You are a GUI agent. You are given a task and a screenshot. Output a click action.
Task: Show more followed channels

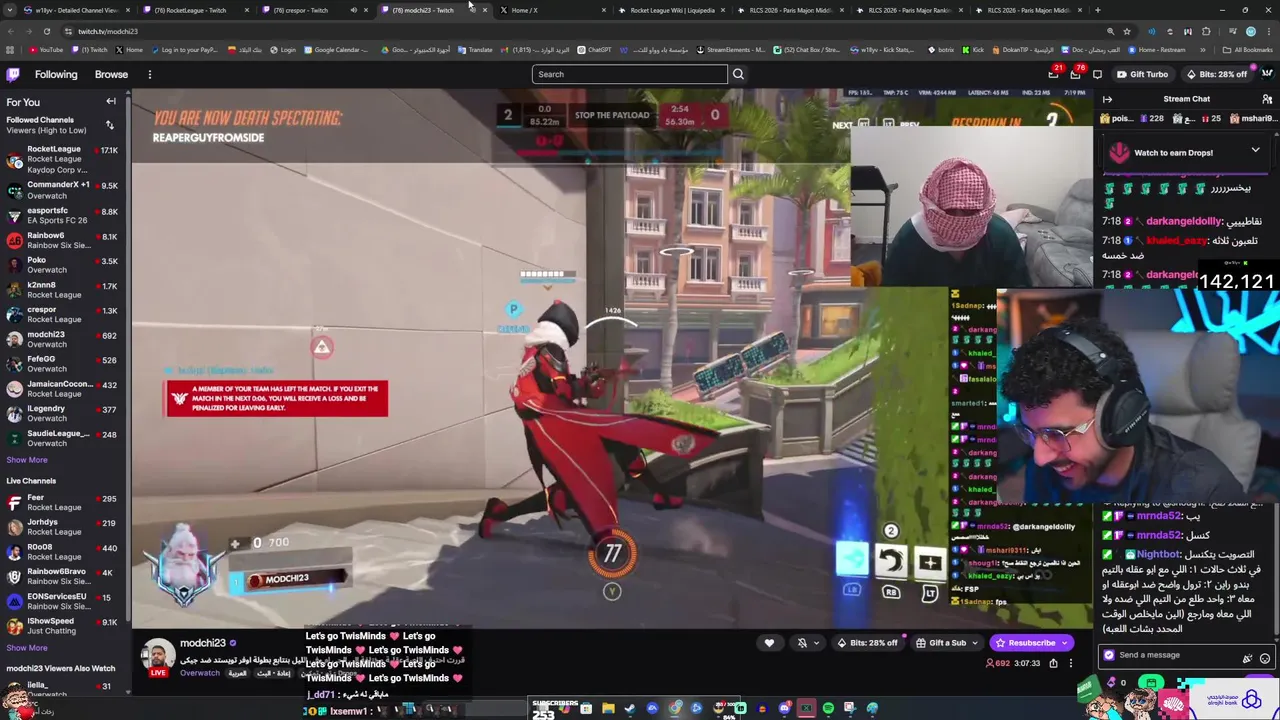(27, 460)
